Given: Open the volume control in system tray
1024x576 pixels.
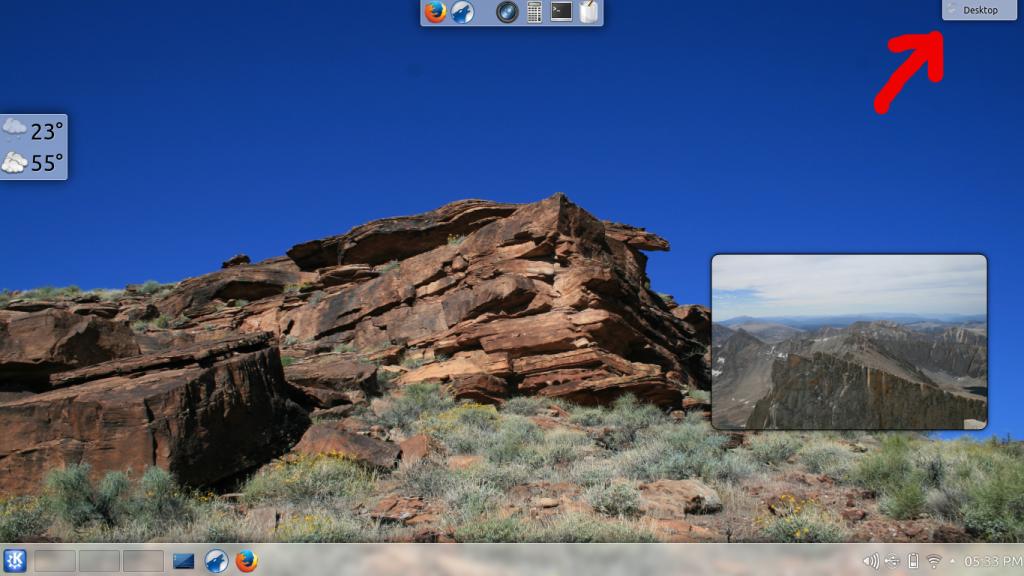Looking at the screenshot, I should coord(871,561).
